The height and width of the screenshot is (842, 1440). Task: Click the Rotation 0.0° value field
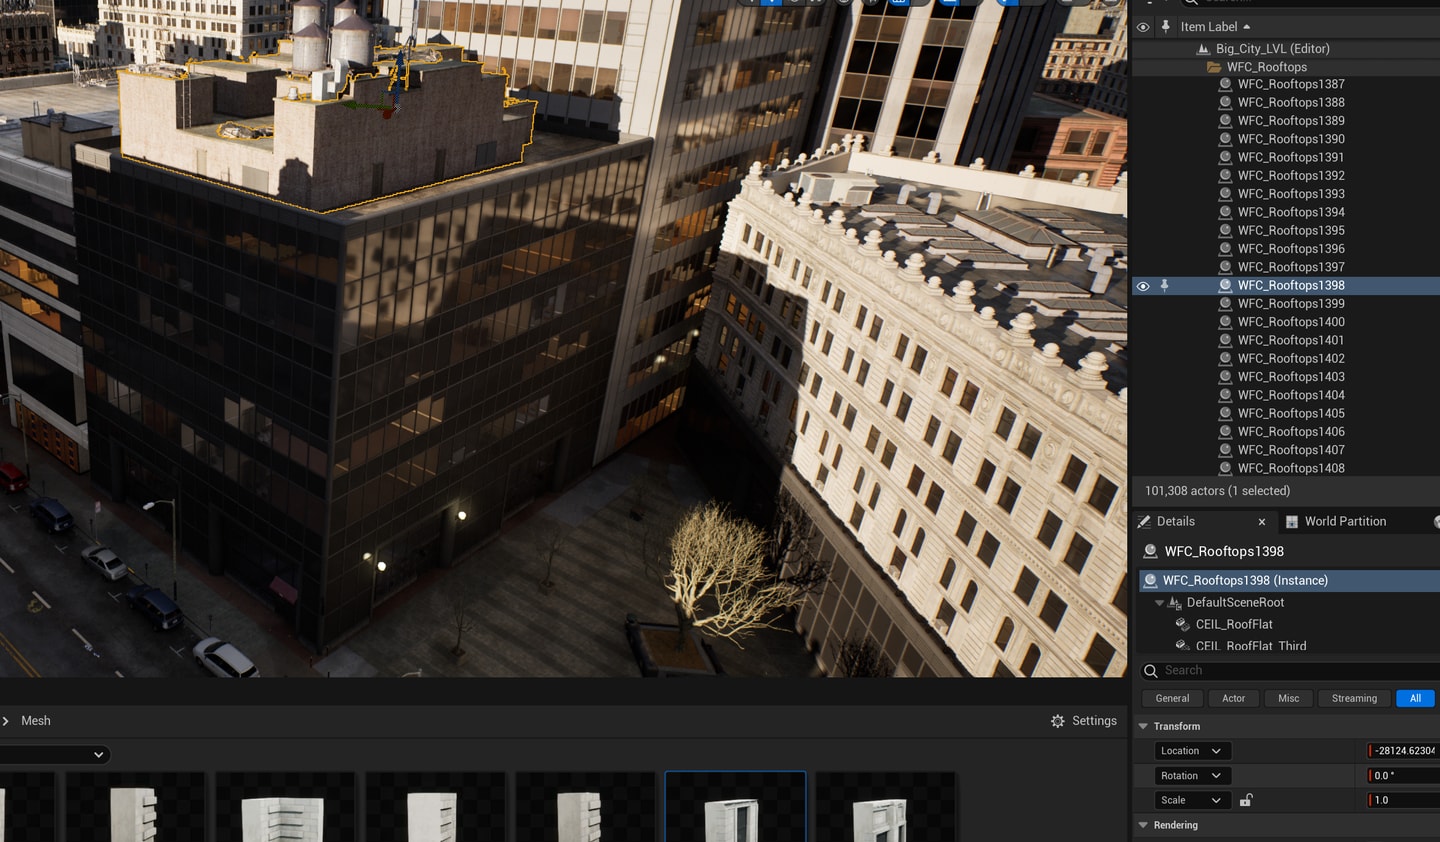point(1403,776)
